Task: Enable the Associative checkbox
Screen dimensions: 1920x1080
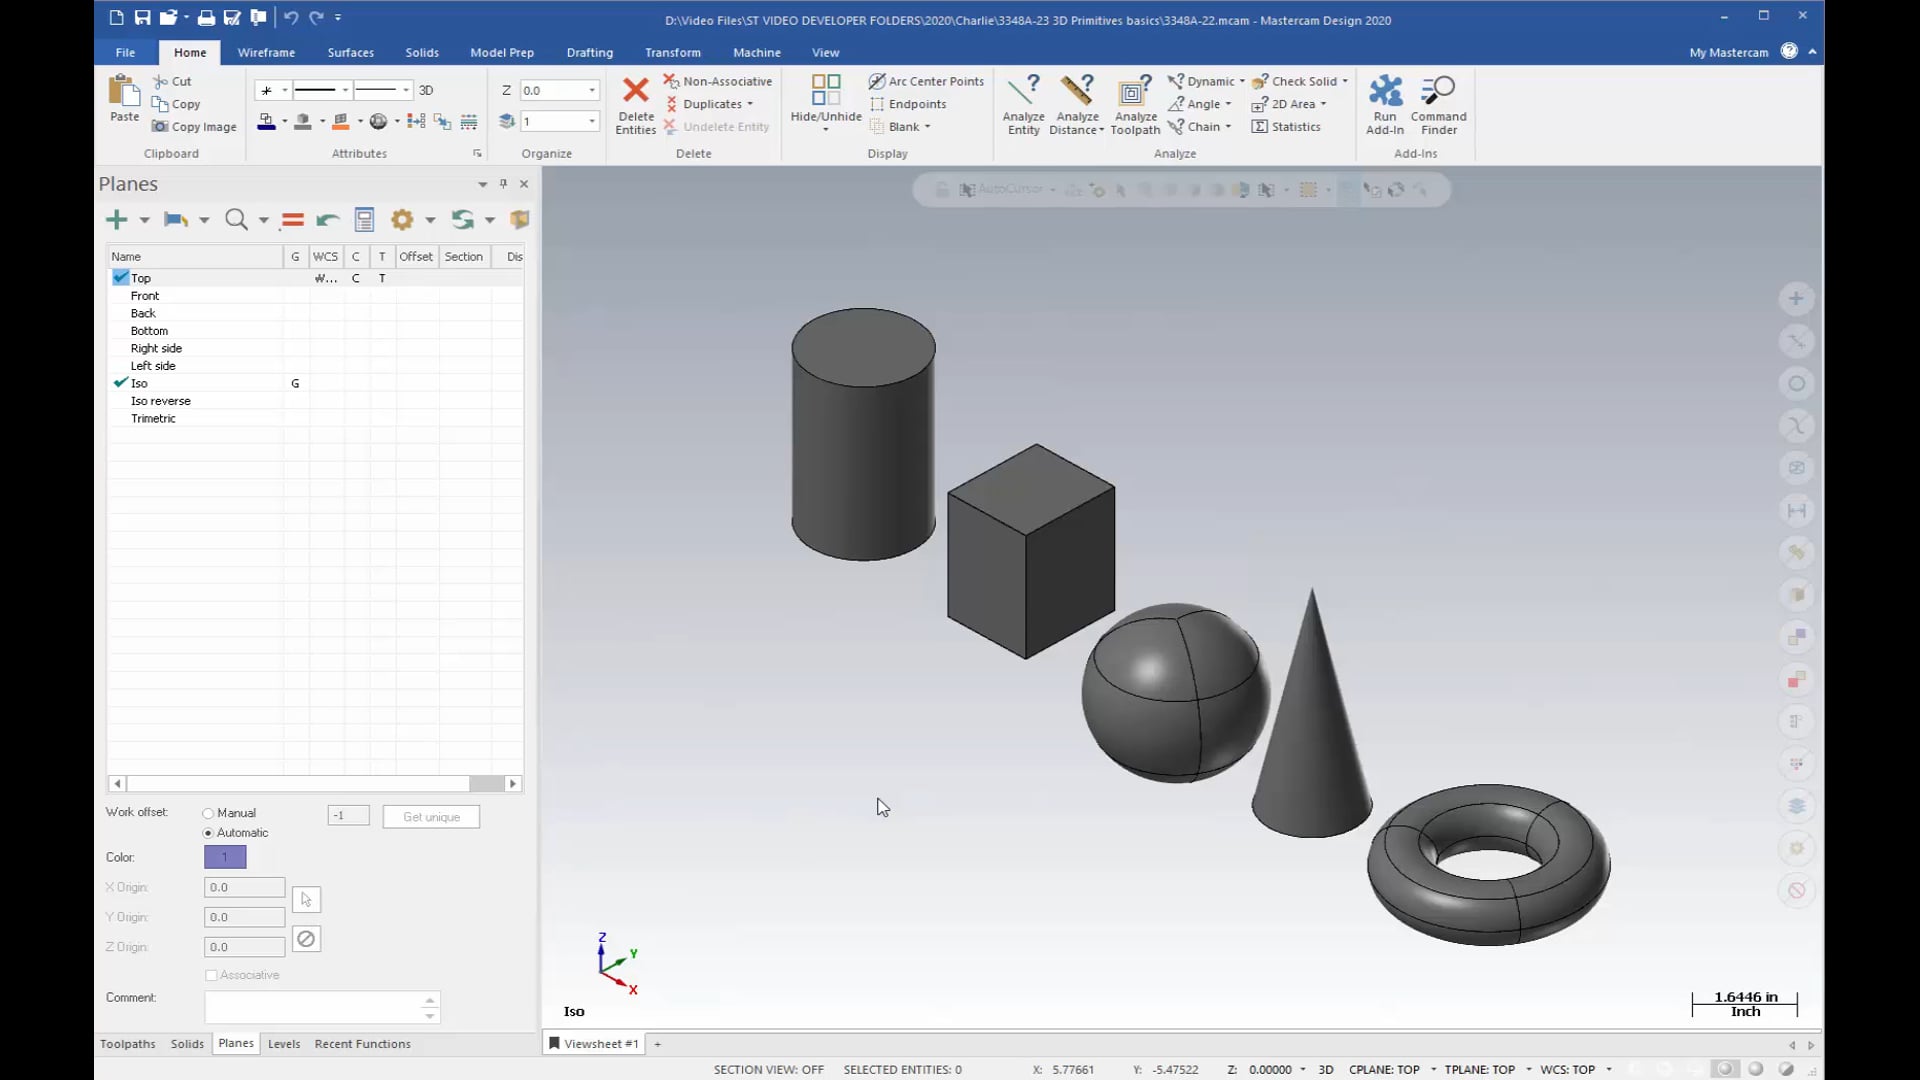Action: pos(211,973)
